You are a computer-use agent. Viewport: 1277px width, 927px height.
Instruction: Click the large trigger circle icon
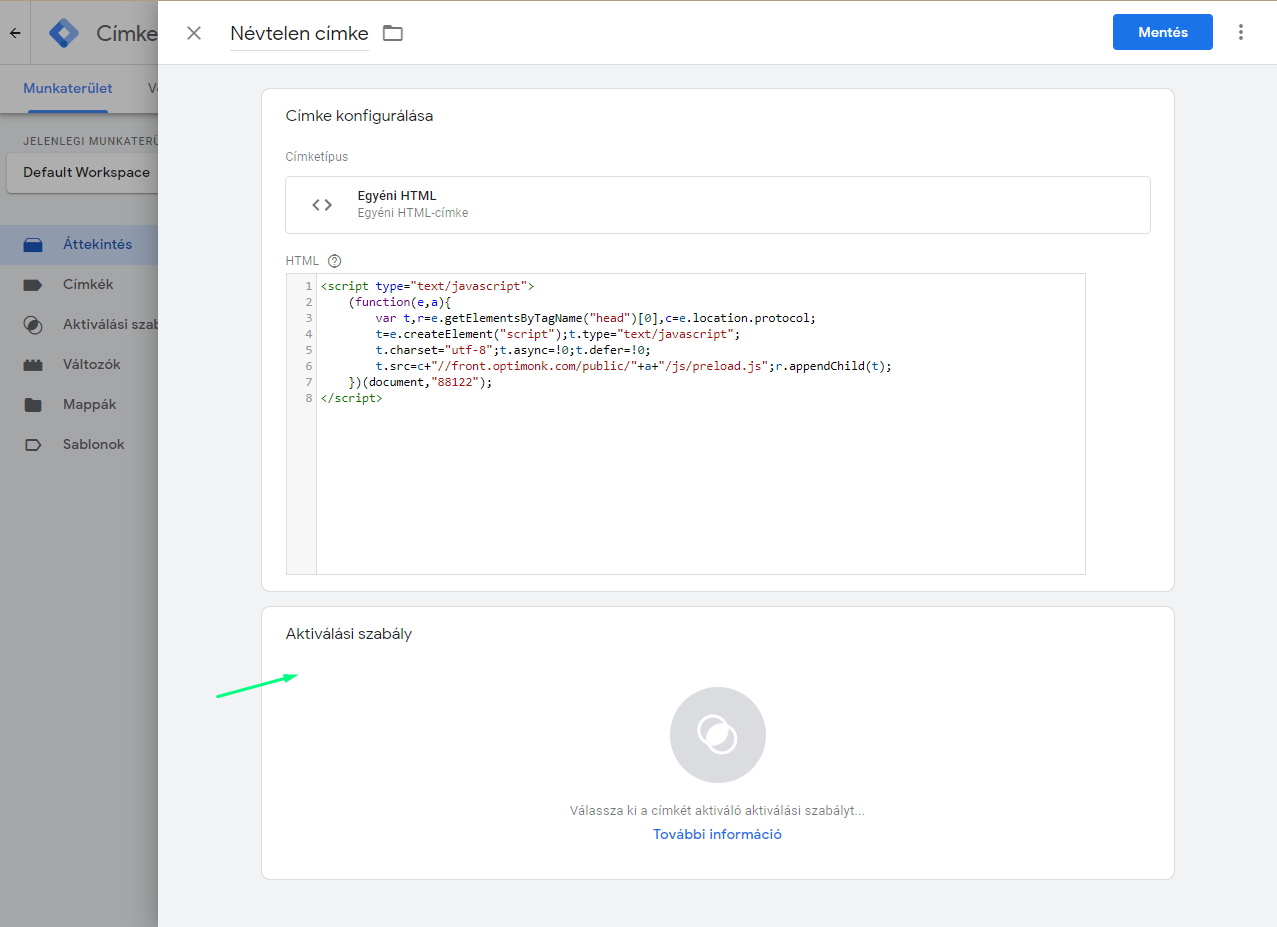718,735
